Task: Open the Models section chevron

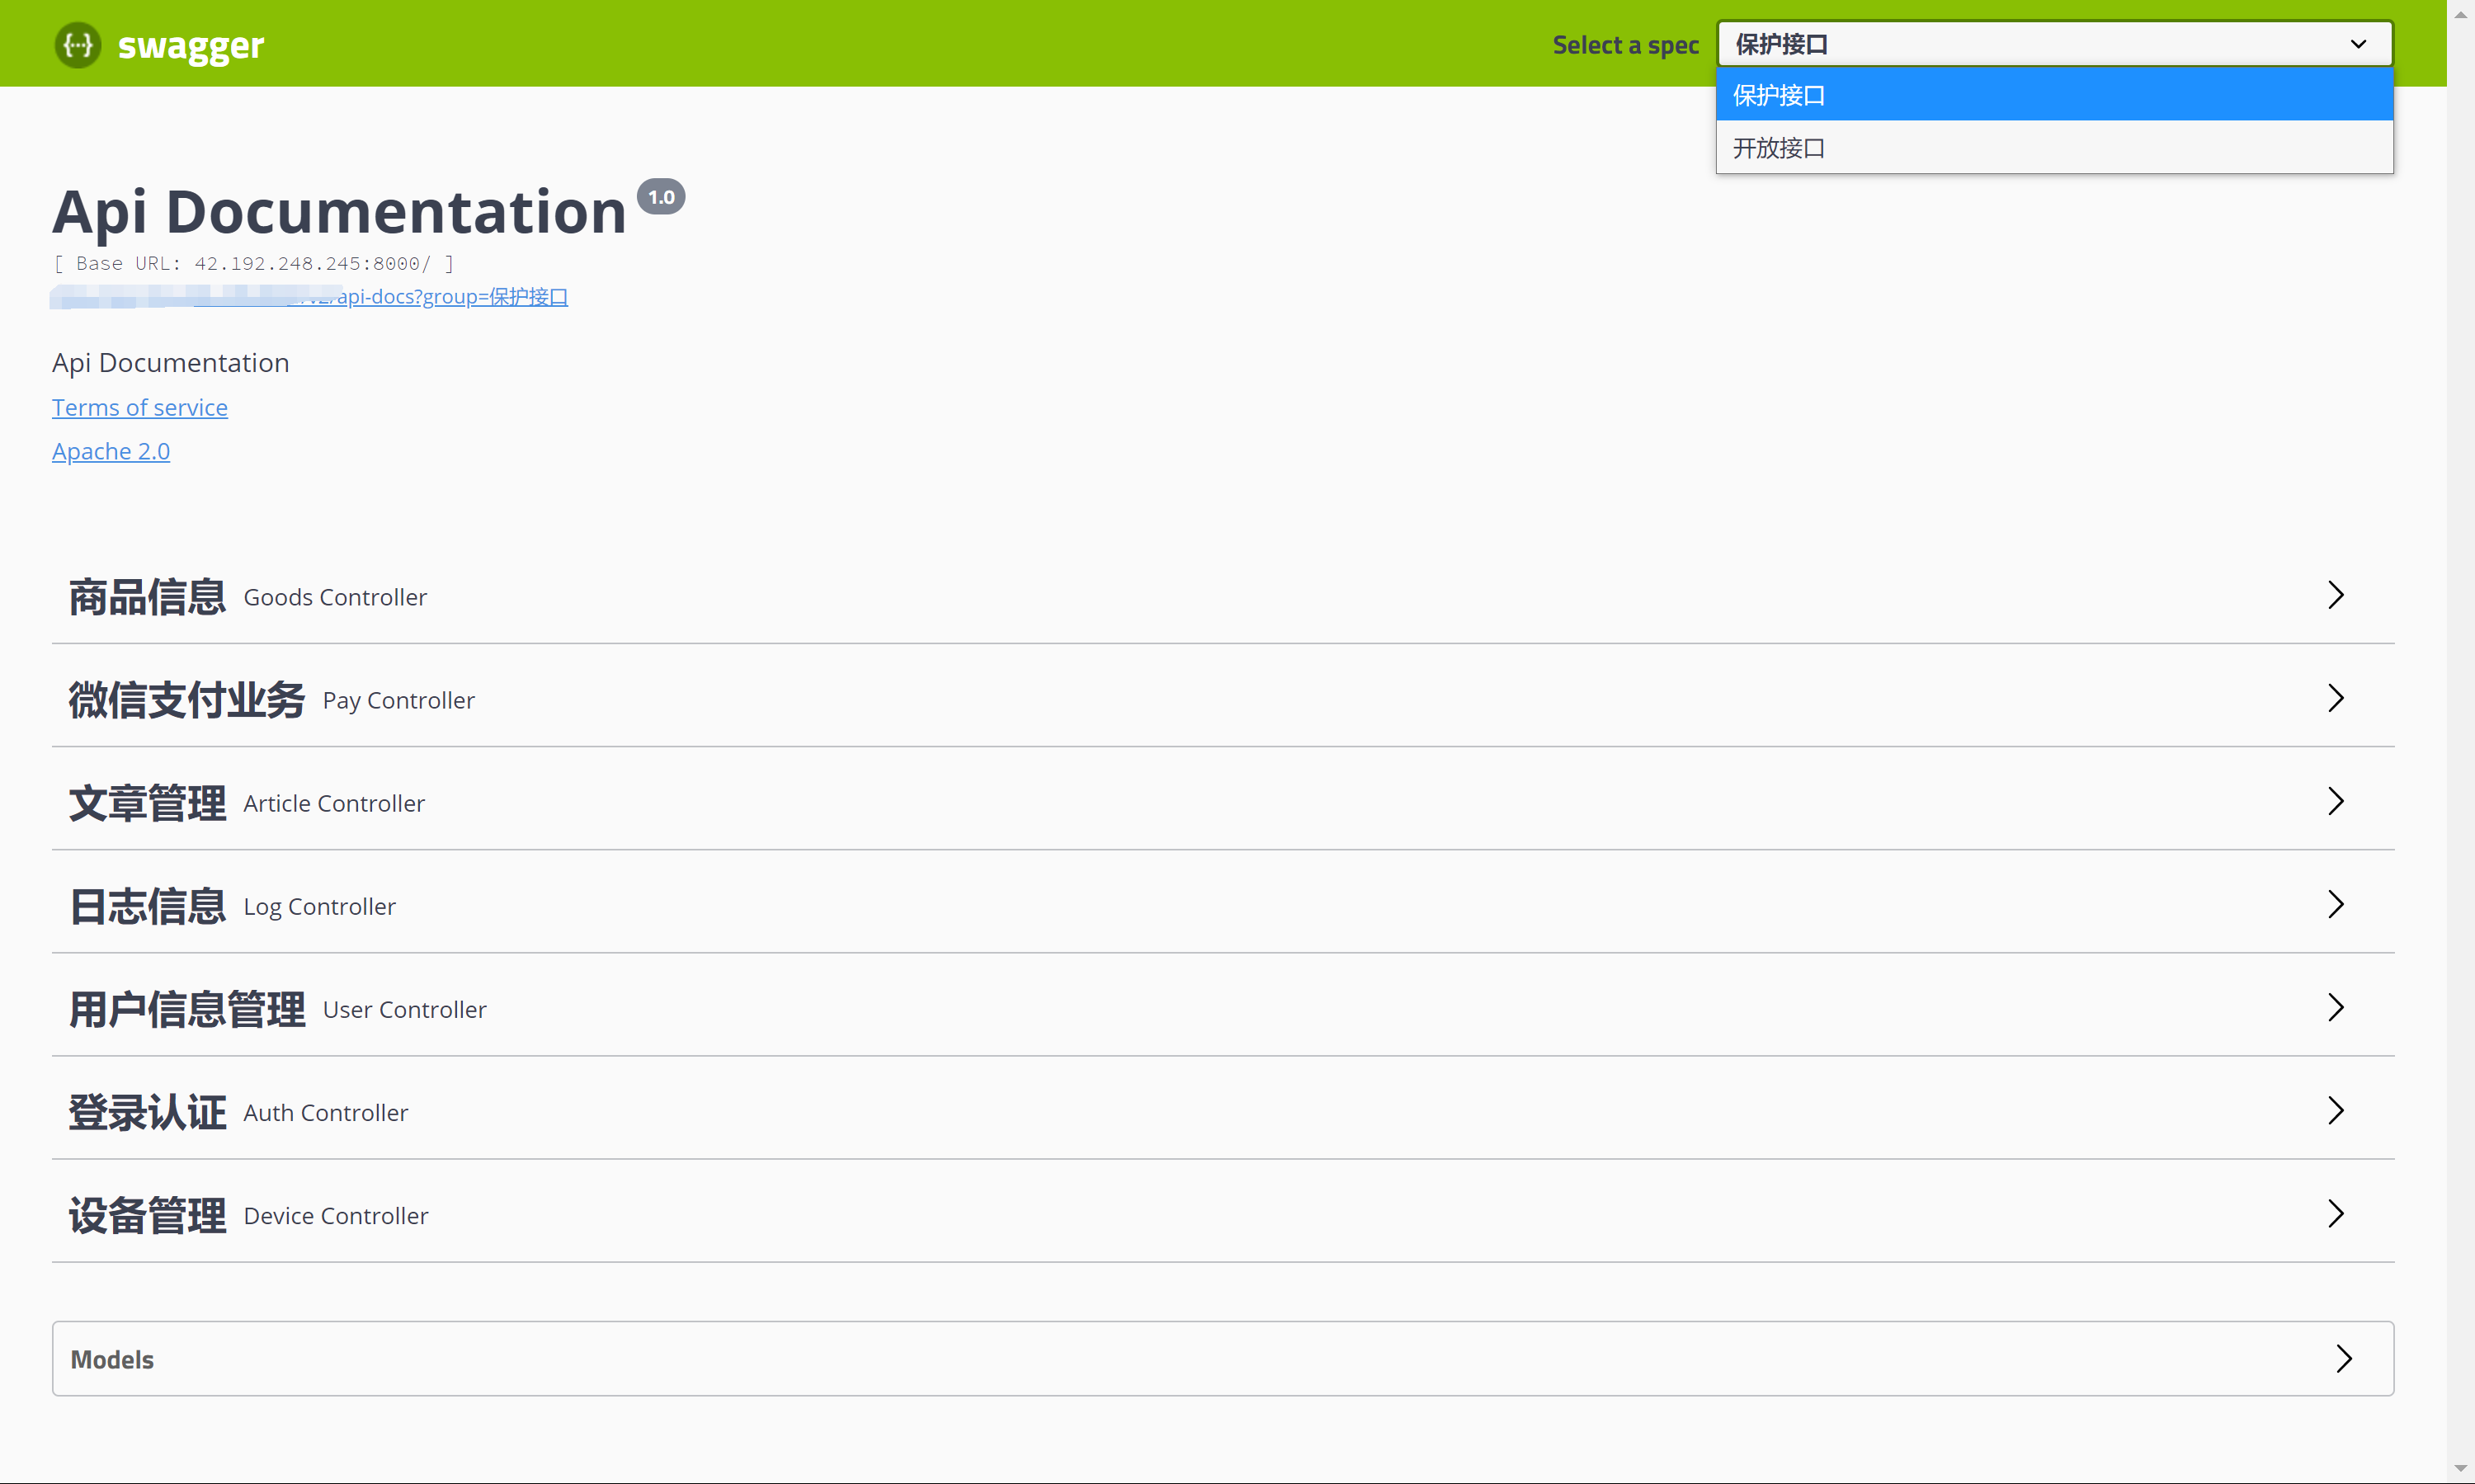Action: click(x=2344, y=1358)
